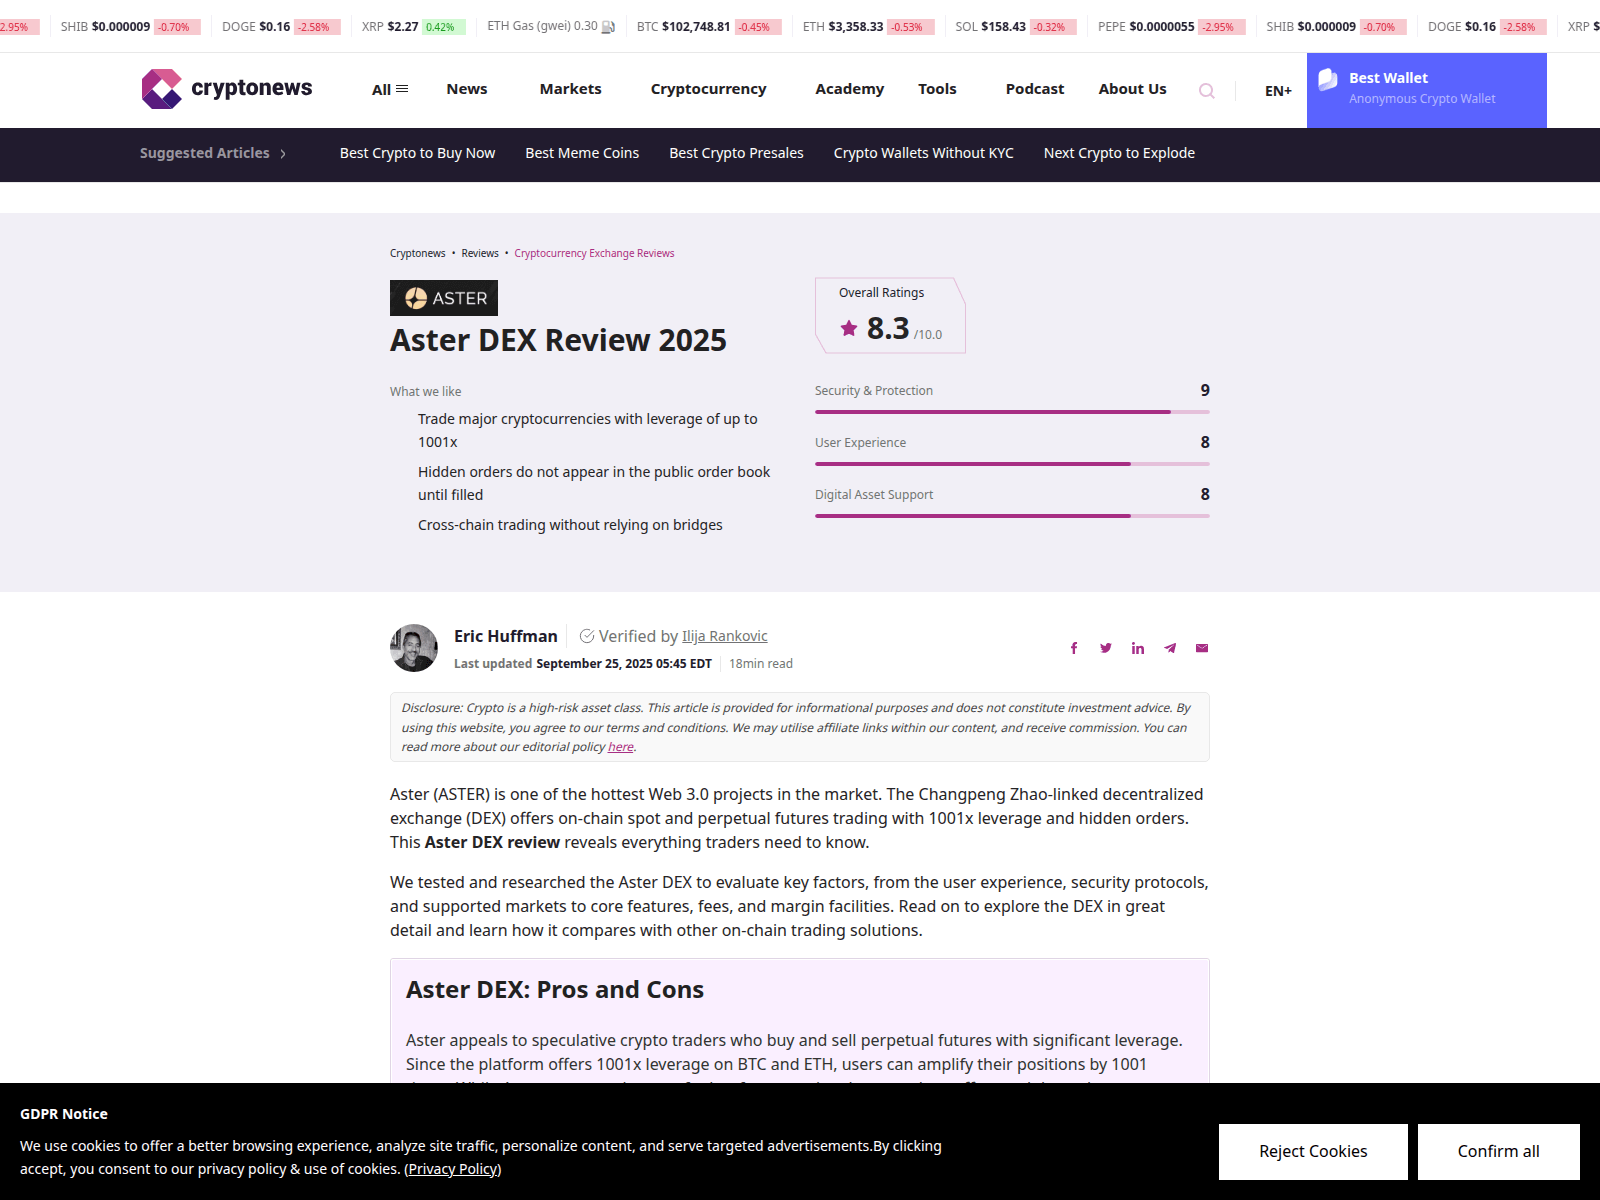Click the overall rating star icon
The image size is (1600, 1200).
(849, 328)
